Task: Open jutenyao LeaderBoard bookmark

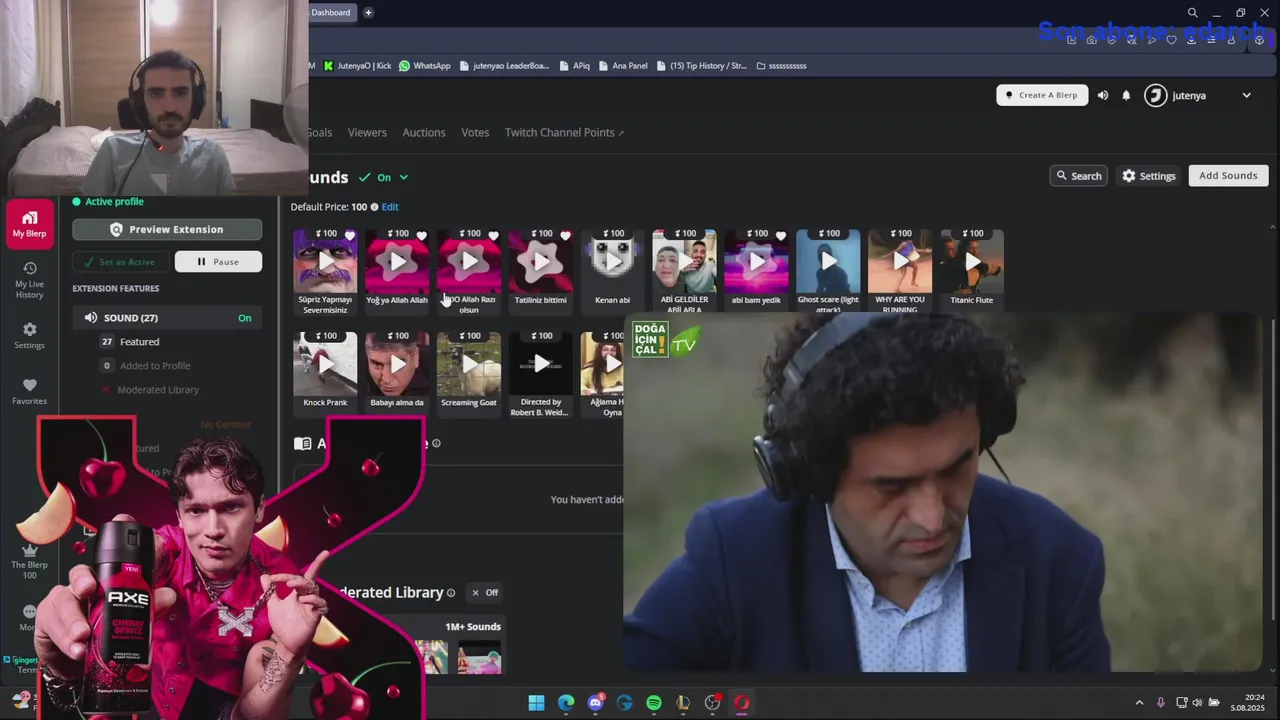Action: [504, 66]
